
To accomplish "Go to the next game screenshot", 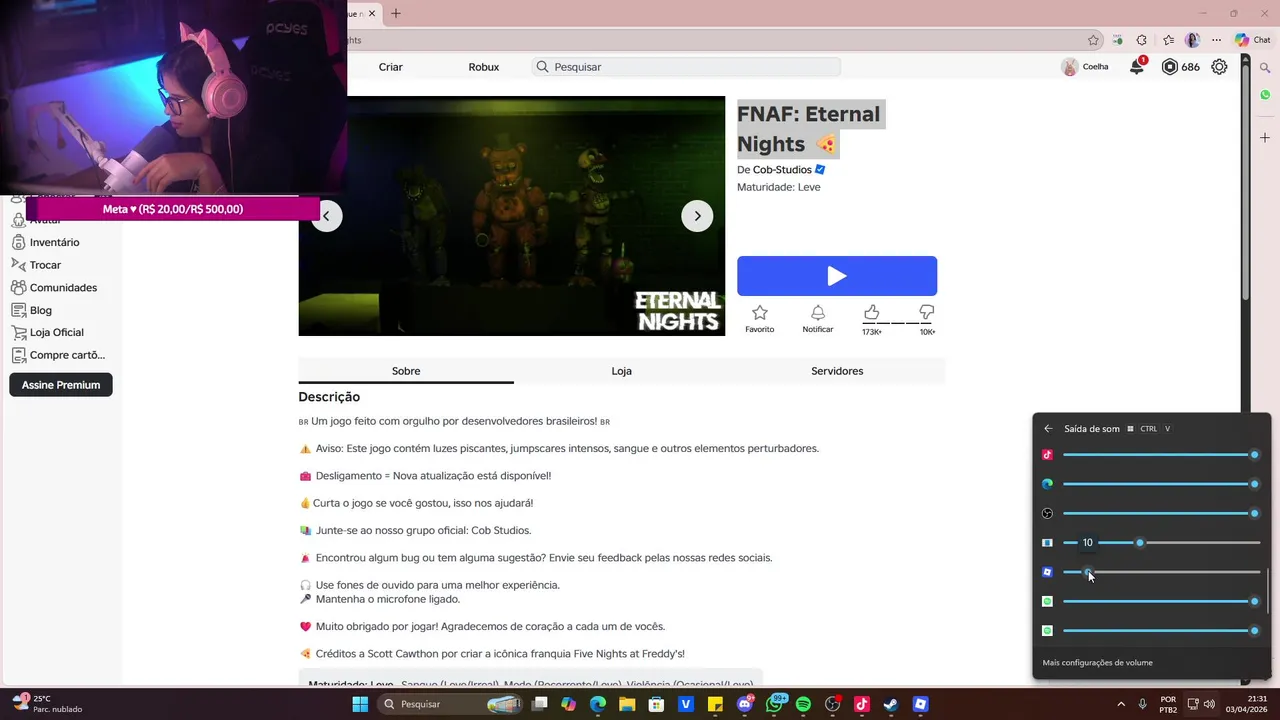I will [697, 216].
